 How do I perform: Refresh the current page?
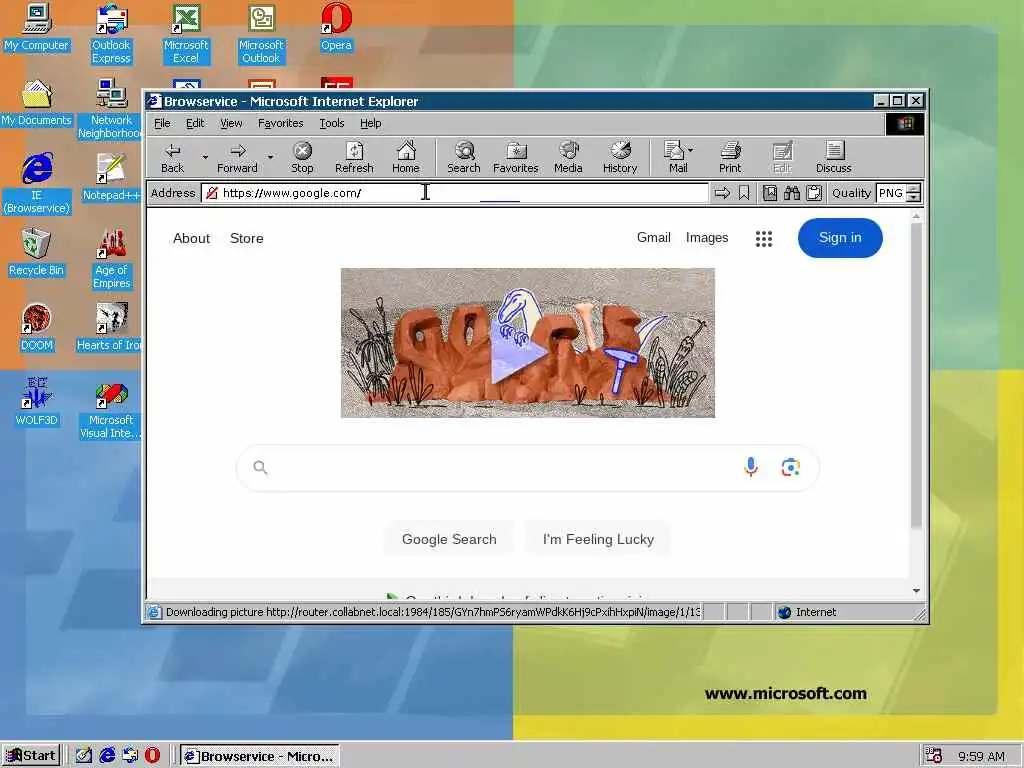[354, 158]
